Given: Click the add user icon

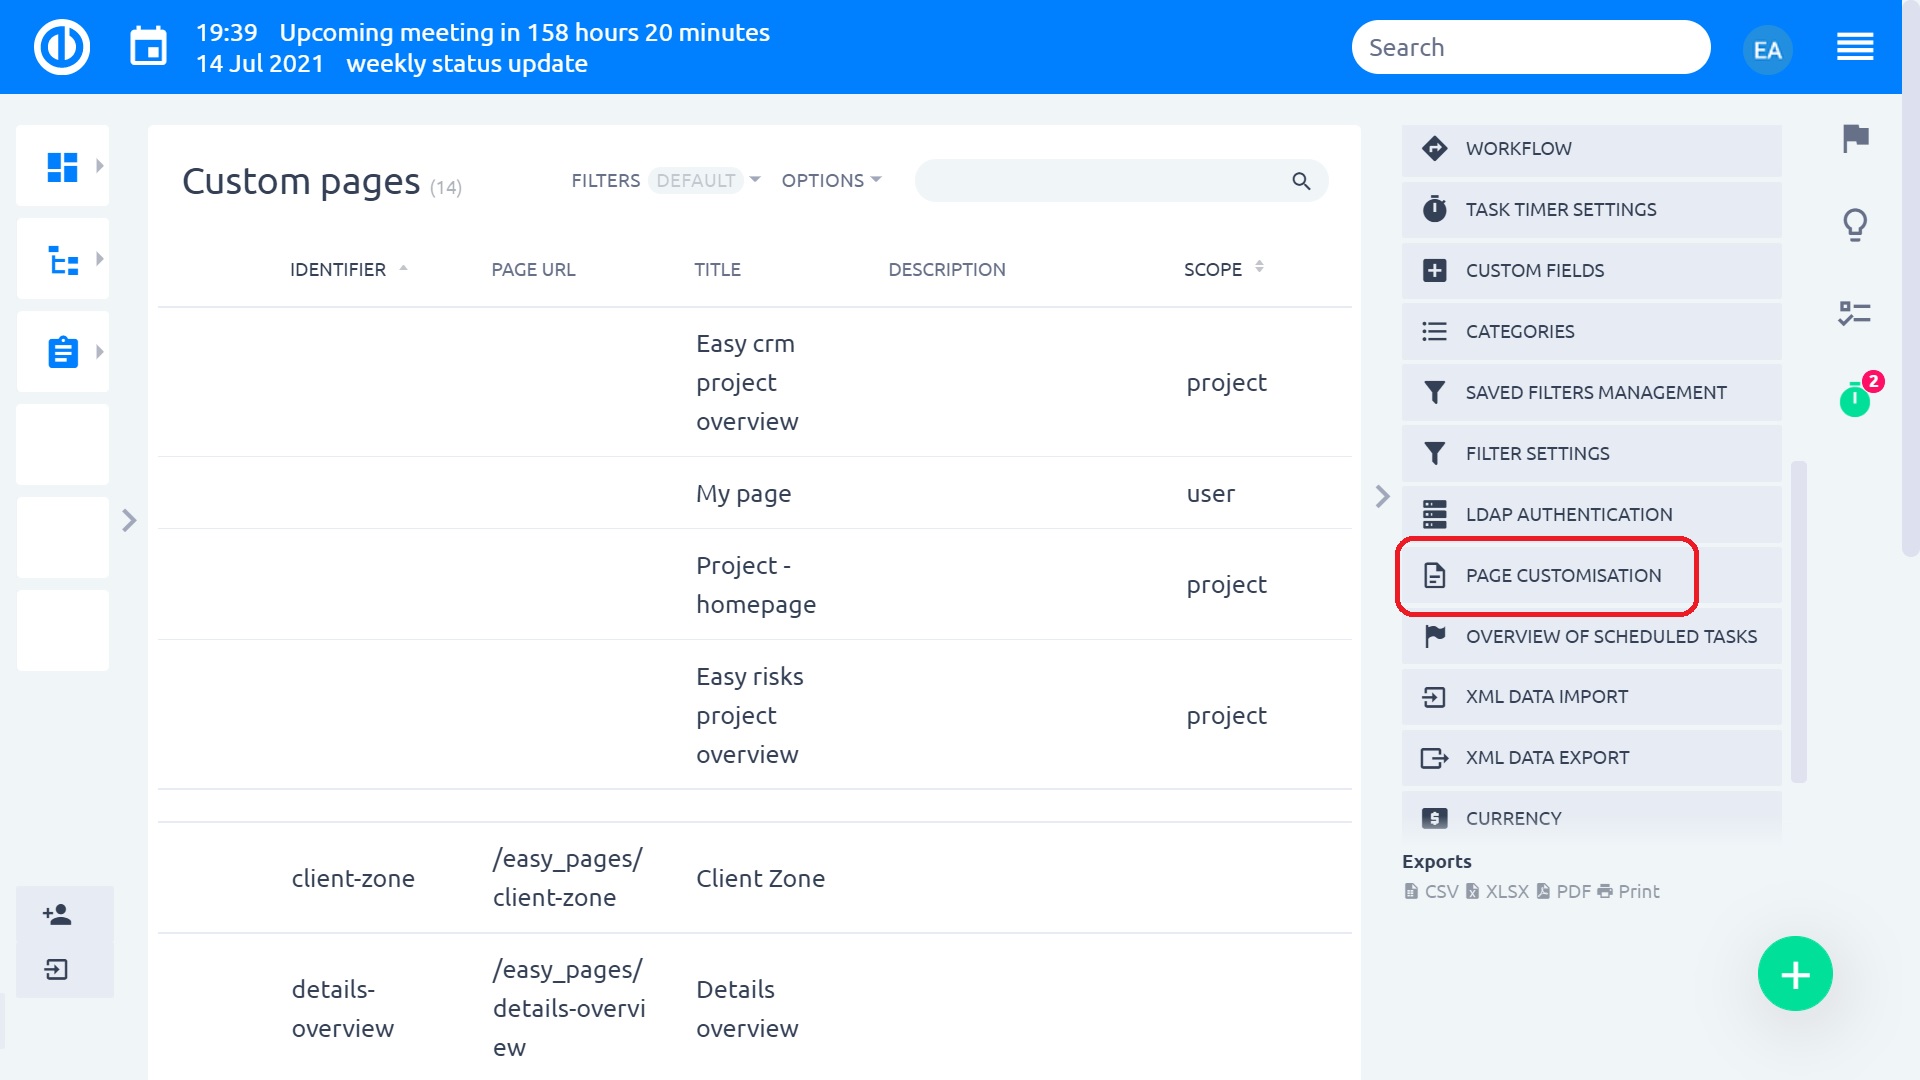Looking at the screenshot, I should (x=57, y=914).
